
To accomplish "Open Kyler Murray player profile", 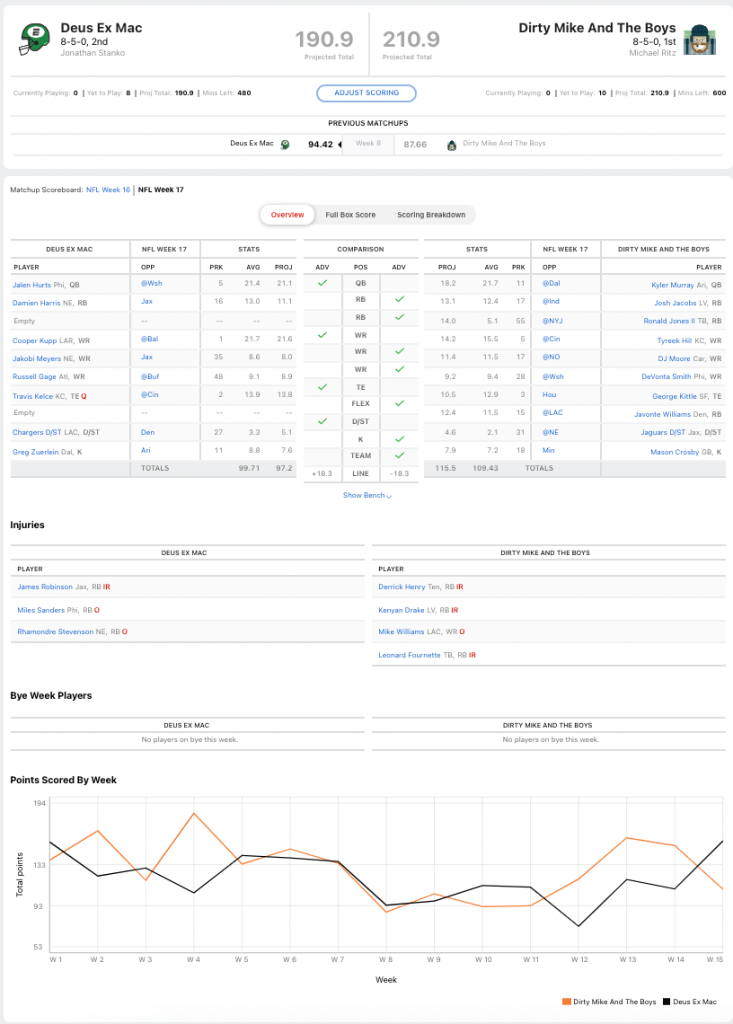I will coord(672,284).
